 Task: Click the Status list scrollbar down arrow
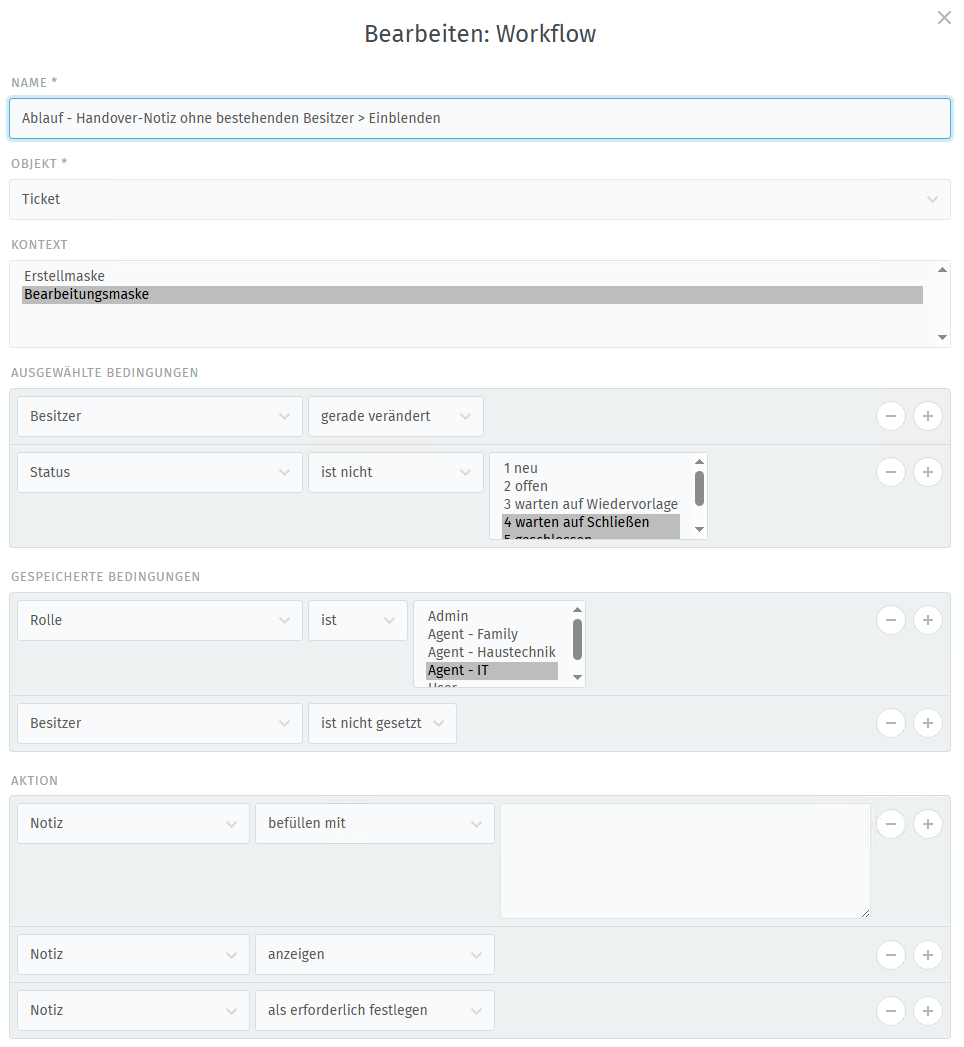[x=700, y=529]
